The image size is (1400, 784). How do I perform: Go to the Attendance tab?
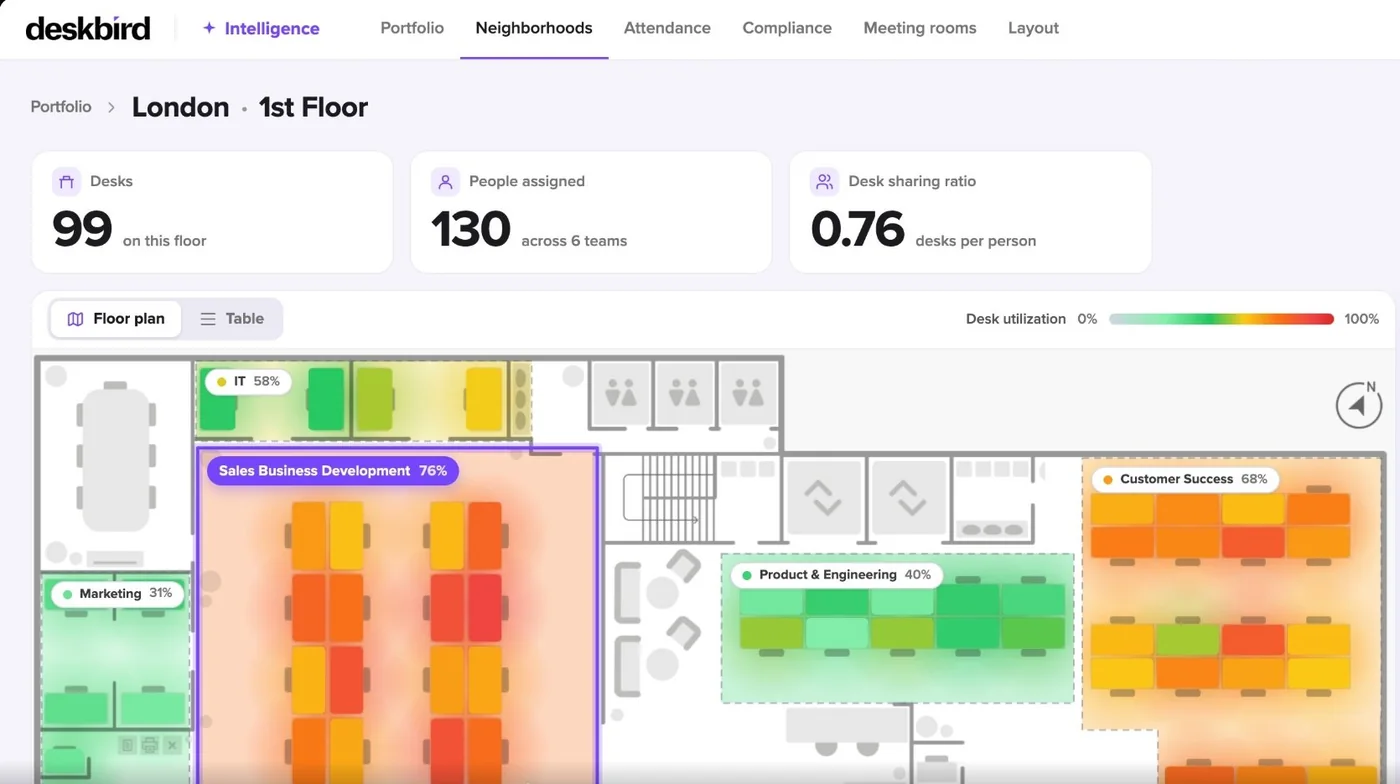pyautogui.click(x=667, y=28)
